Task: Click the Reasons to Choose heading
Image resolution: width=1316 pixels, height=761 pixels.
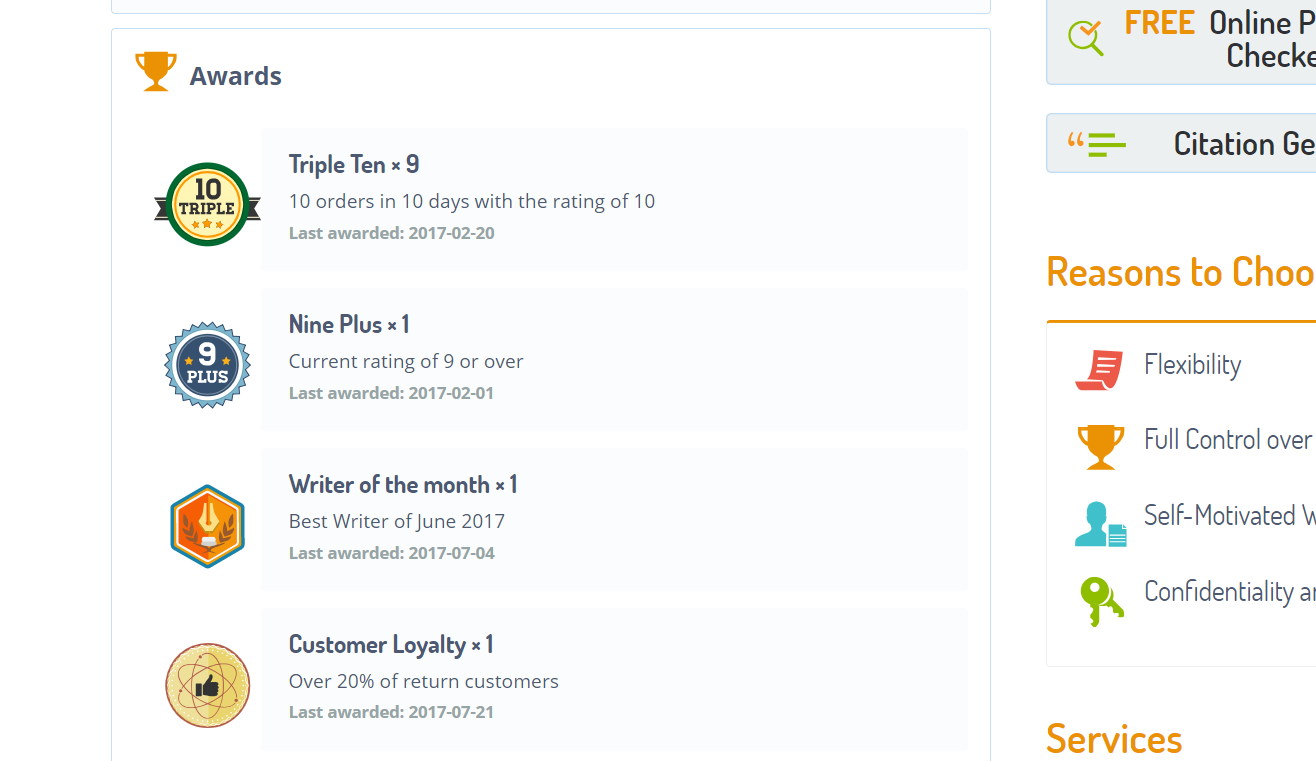Action: pos(1180,272)
